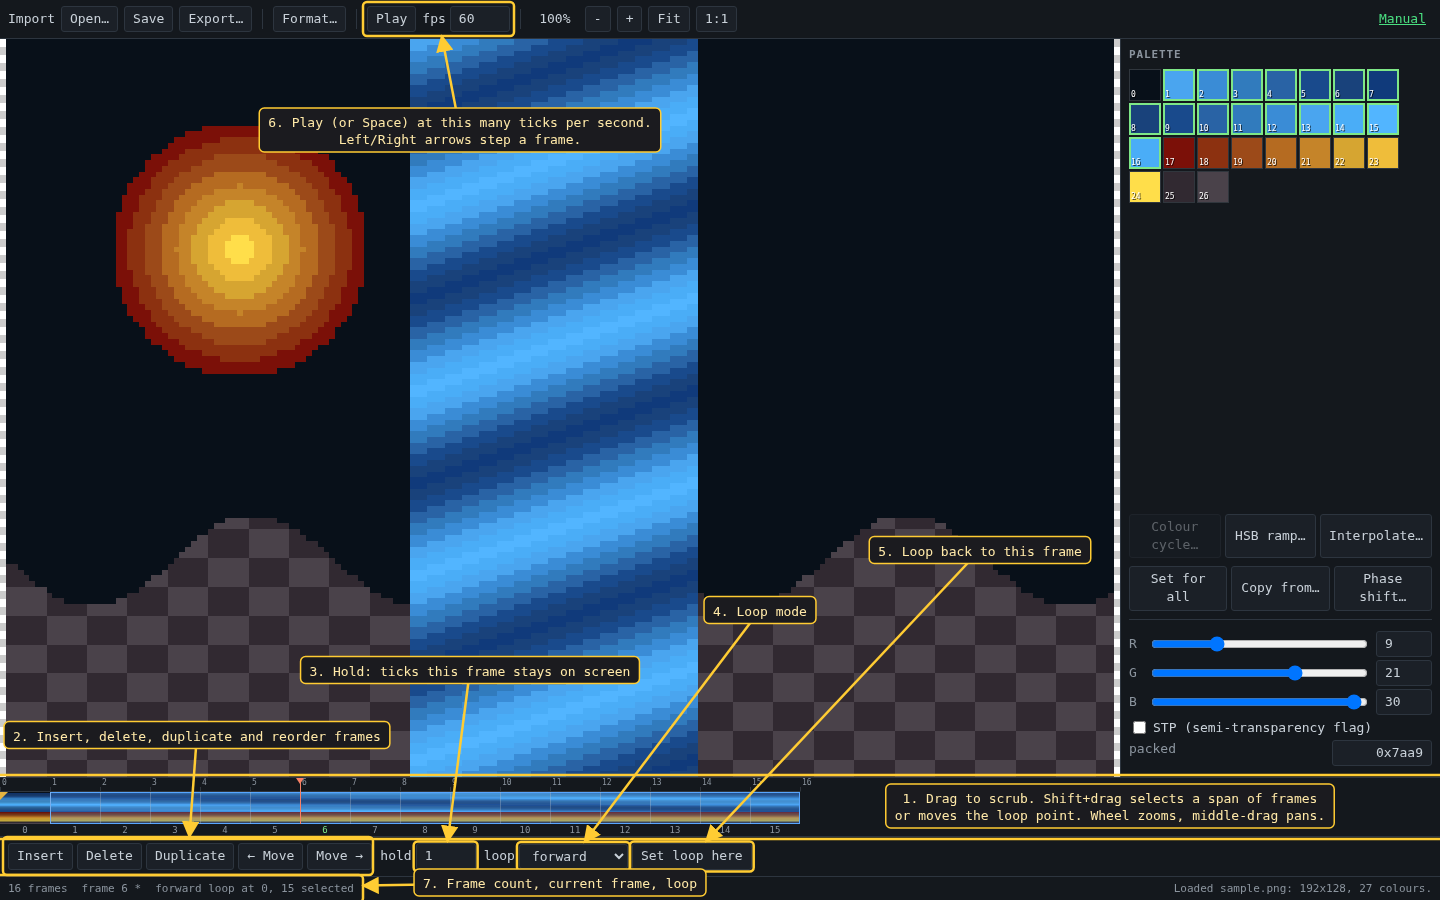
Task: Zoom in with the plus button
Action: pos(629,19)
